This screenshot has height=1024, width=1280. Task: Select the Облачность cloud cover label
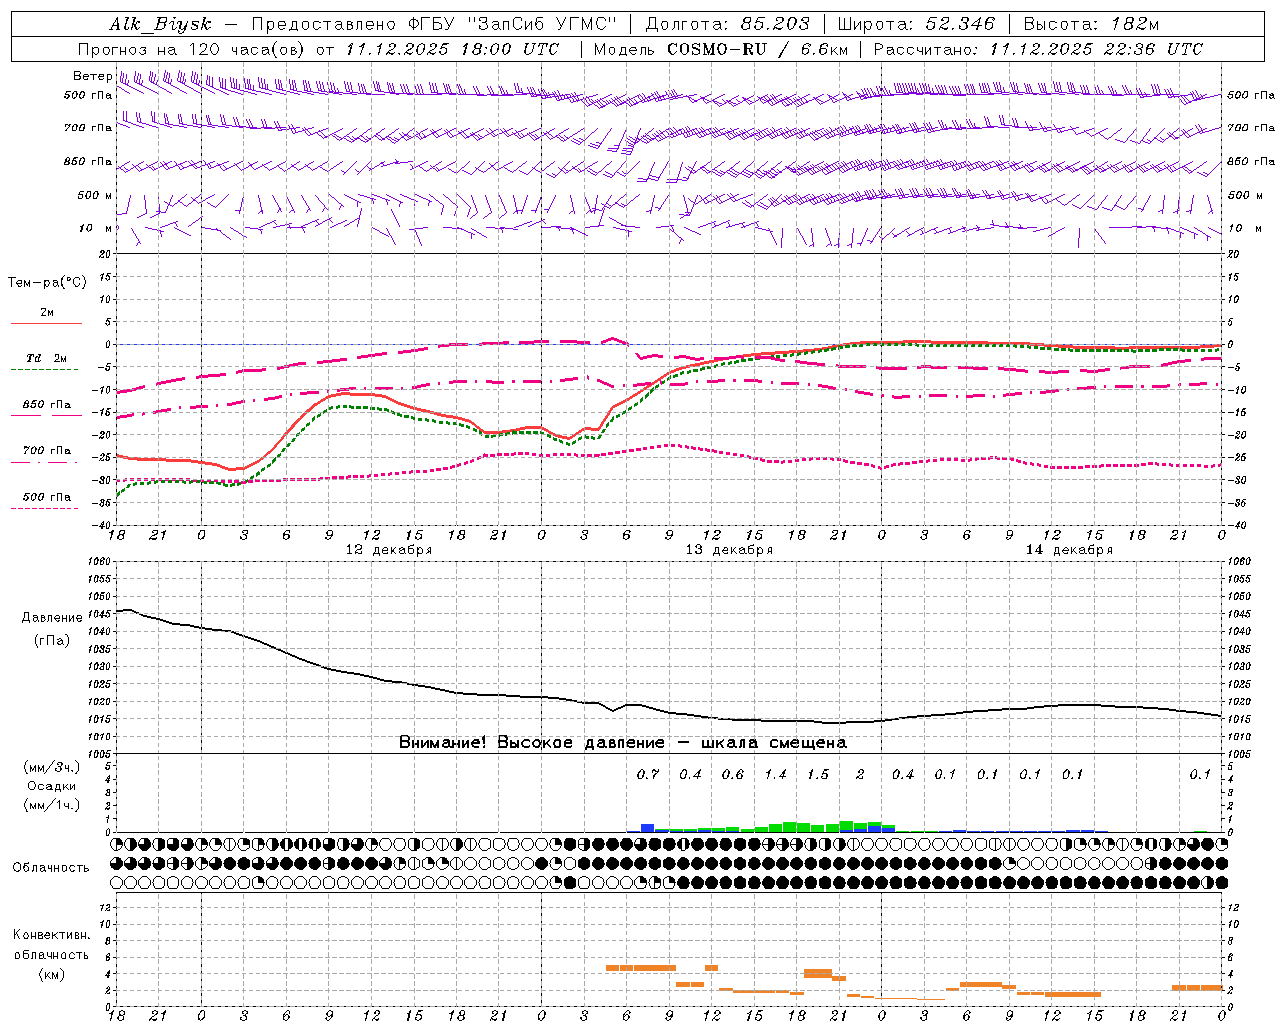coord(51,868)
